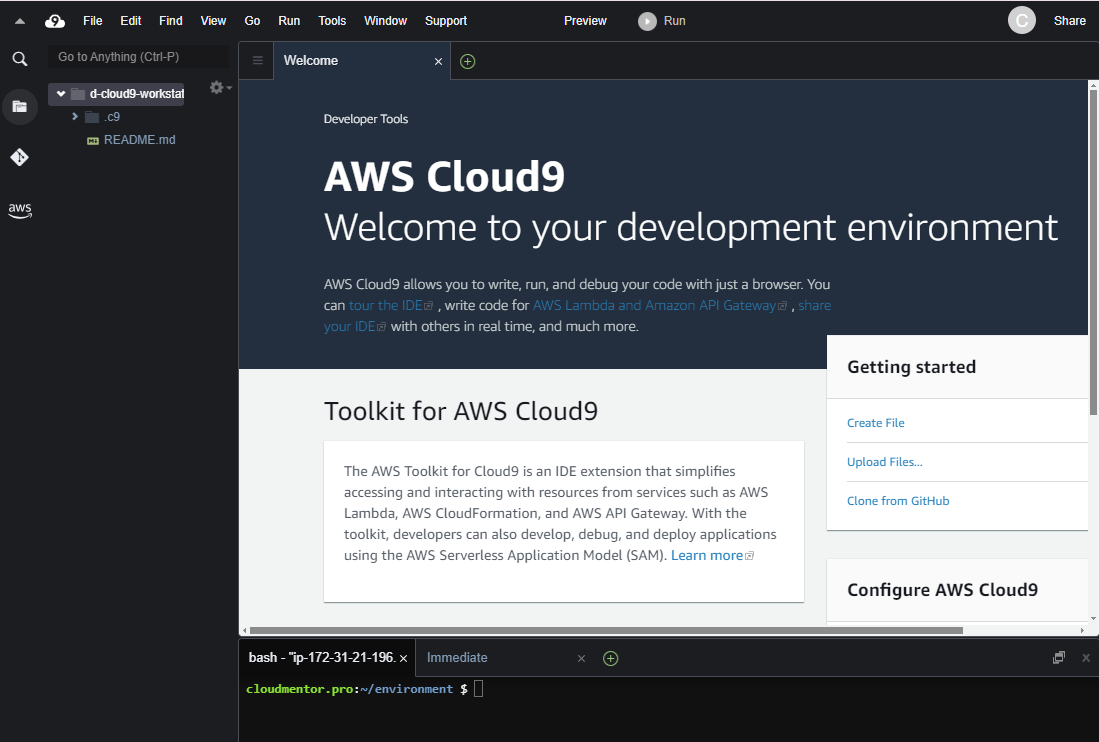1099x742 pixels.
Task: Open the file tree settings gear dropdown
Action: [x=218, y=88]
